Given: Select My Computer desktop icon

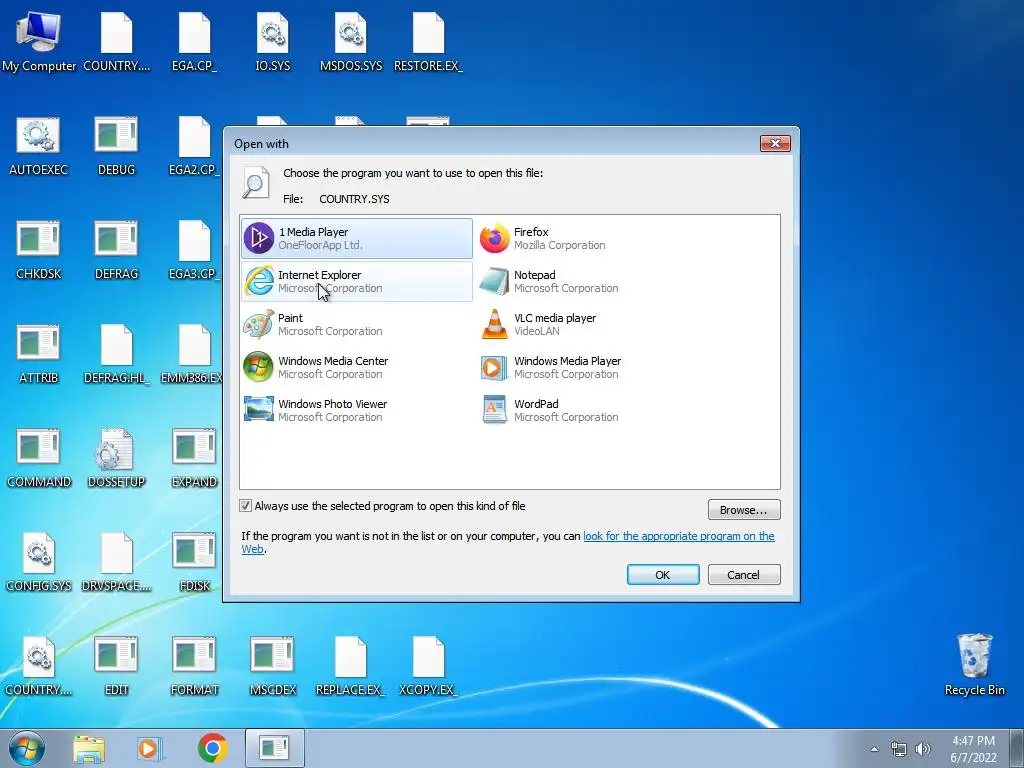Looking at the screenshot, I should (39, 41).
